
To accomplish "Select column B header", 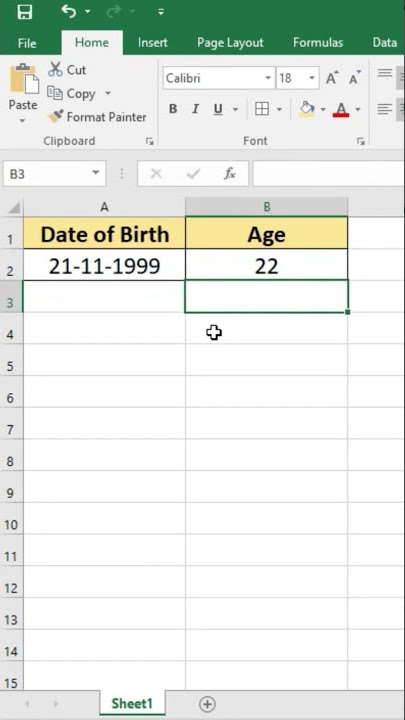I will click(x=266, y=207).
